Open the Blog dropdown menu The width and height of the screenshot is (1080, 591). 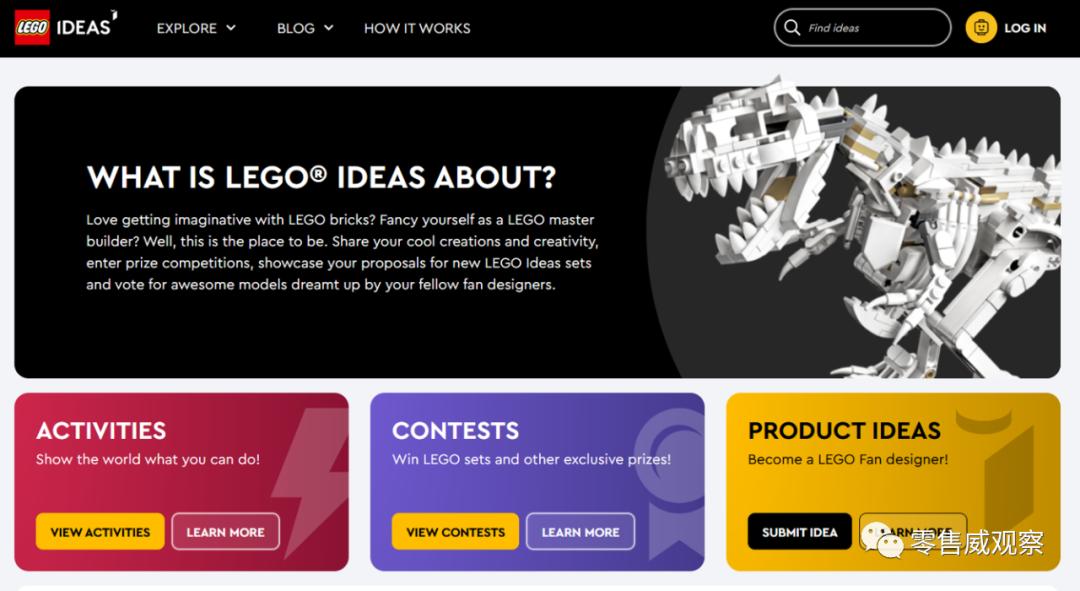[x=305, y=28]
